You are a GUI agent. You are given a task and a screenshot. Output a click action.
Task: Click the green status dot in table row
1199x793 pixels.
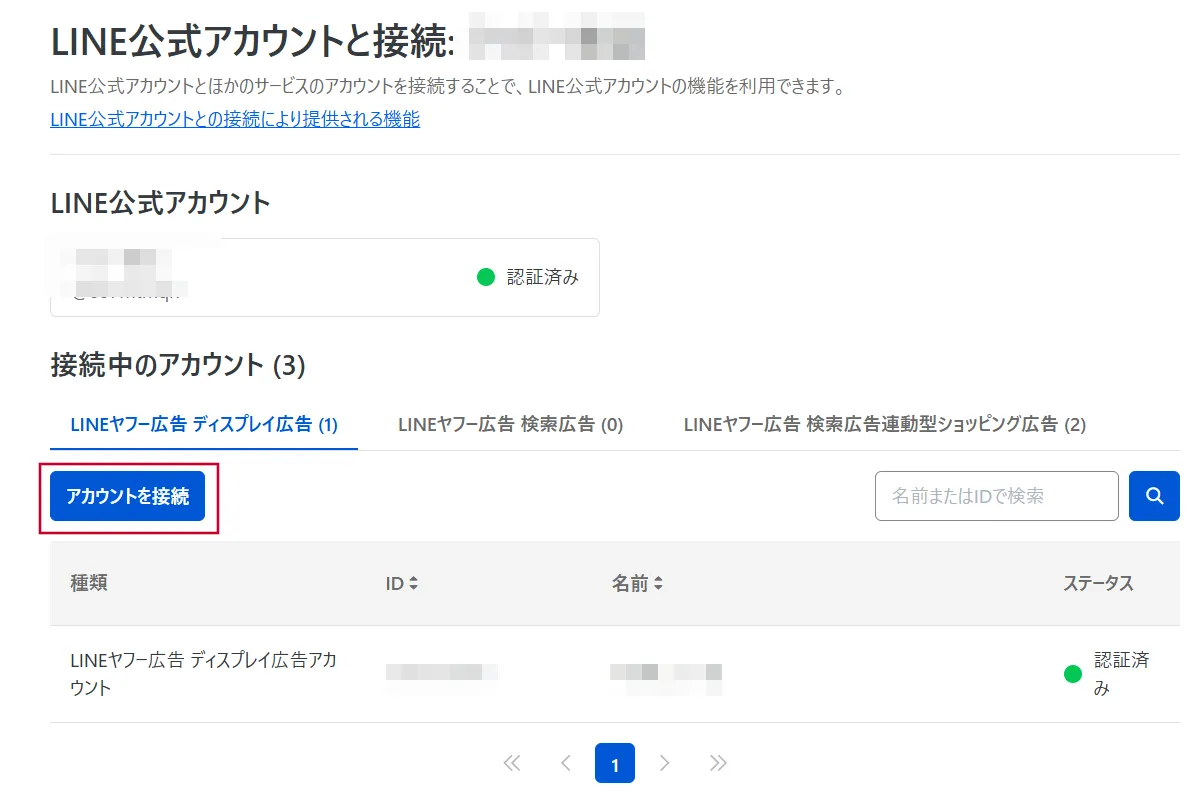point(1071,672)
